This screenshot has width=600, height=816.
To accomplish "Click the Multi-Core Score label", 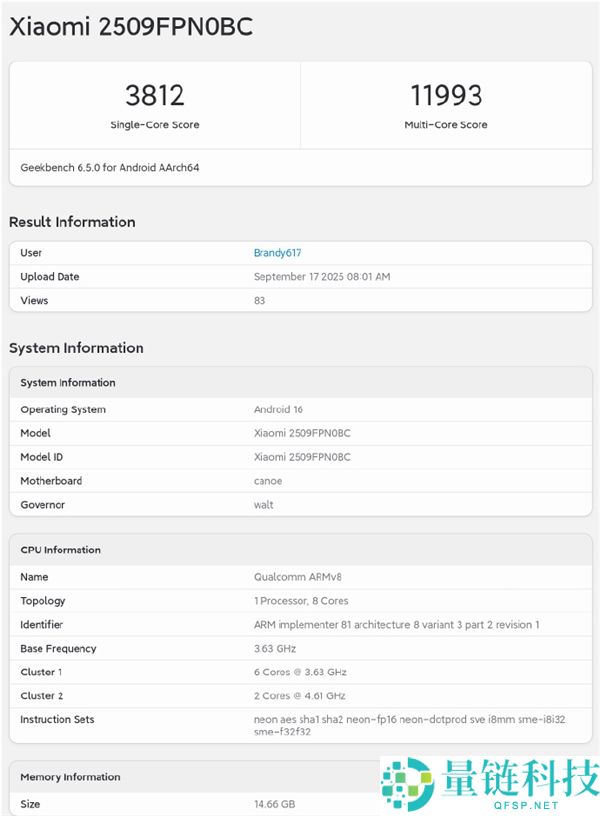I will click(x=446, y=125).
